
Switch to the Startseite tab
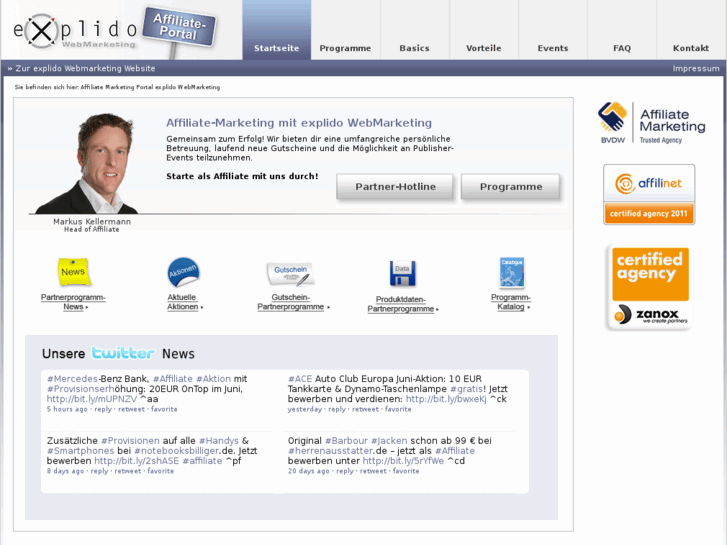277,30
